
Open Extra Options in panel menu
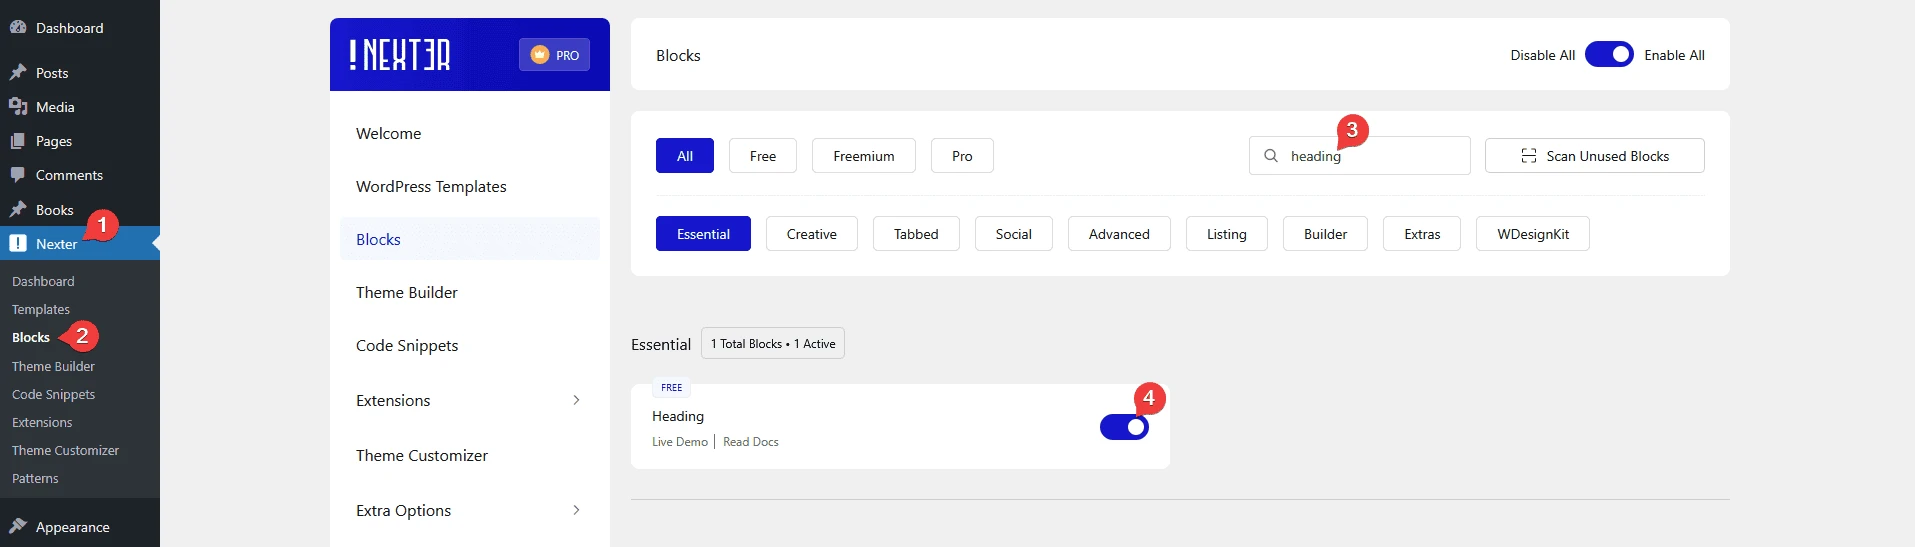click(470, 510)
